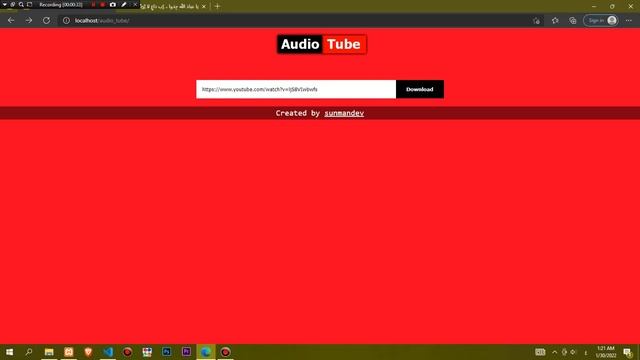Screen dimensions: 640x360
Task: Select the recorder pen annotation tool
Action: 124,4
